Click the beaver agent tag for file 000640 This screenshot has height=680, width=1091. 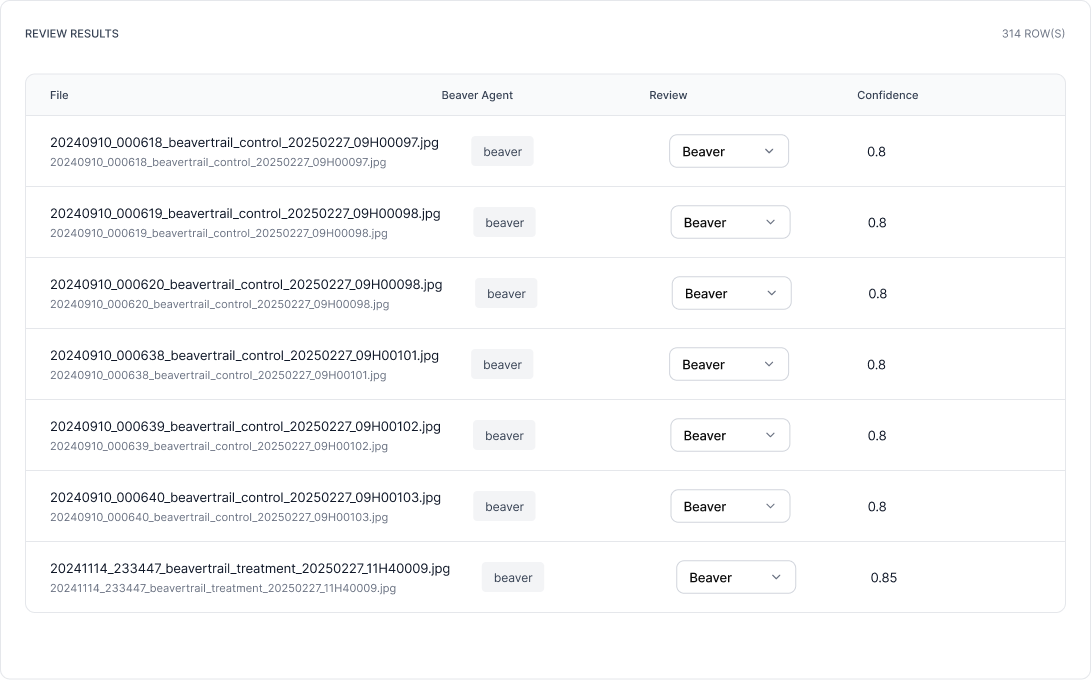(x=505, y=507)
